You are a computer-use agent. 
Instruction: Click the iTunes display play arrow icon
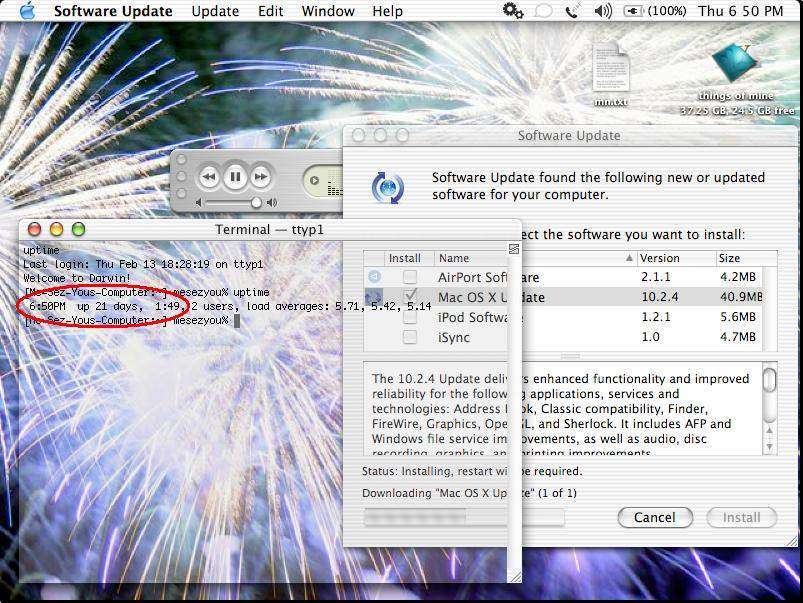pyautogui.click(x=314, y=180)
